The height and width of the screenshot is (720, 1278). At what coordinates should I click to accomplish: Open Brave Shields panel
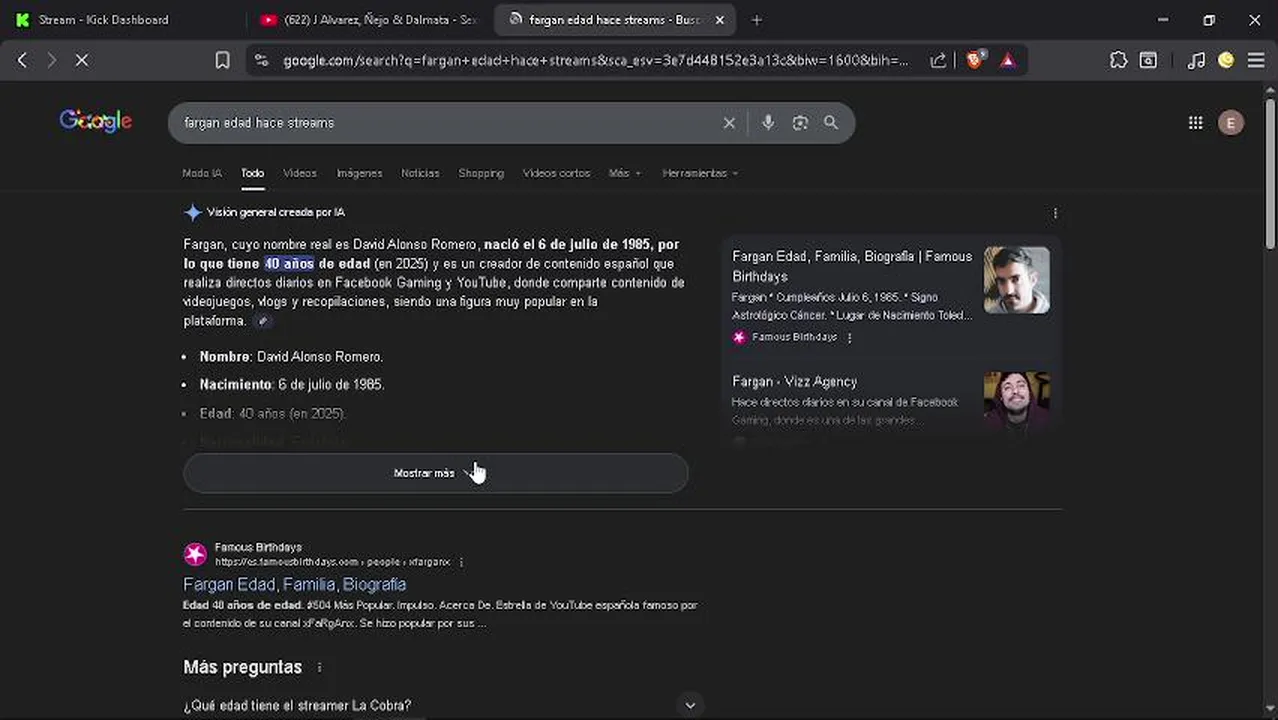click(x=975, y=60)
